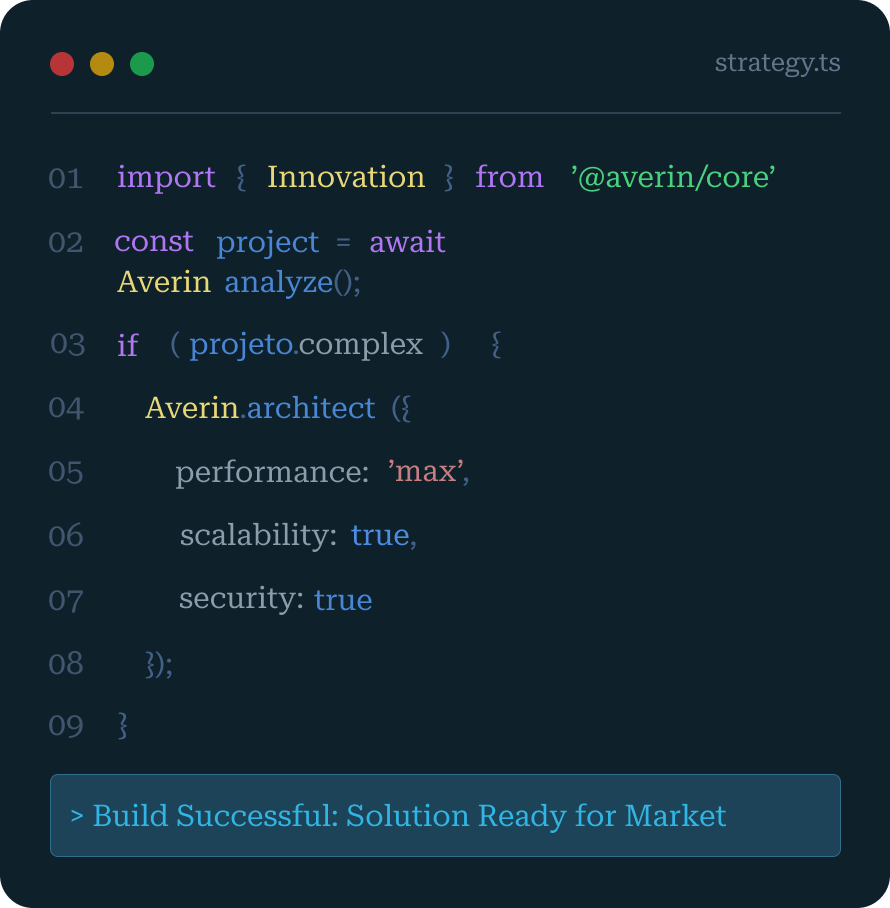890x908 pixels.
Task: Click the green maximize dot
Action: [142, 64]
